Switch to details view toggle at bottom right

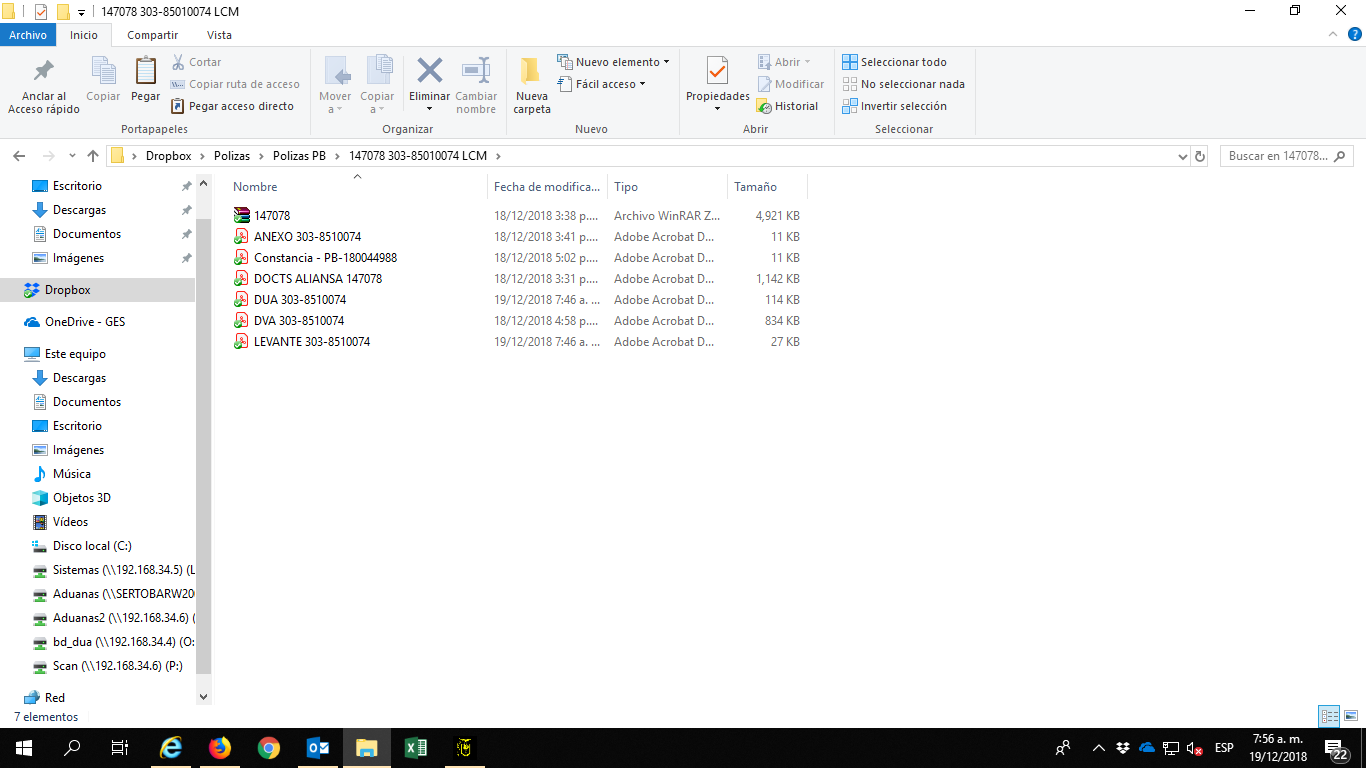pos(1329,716)
